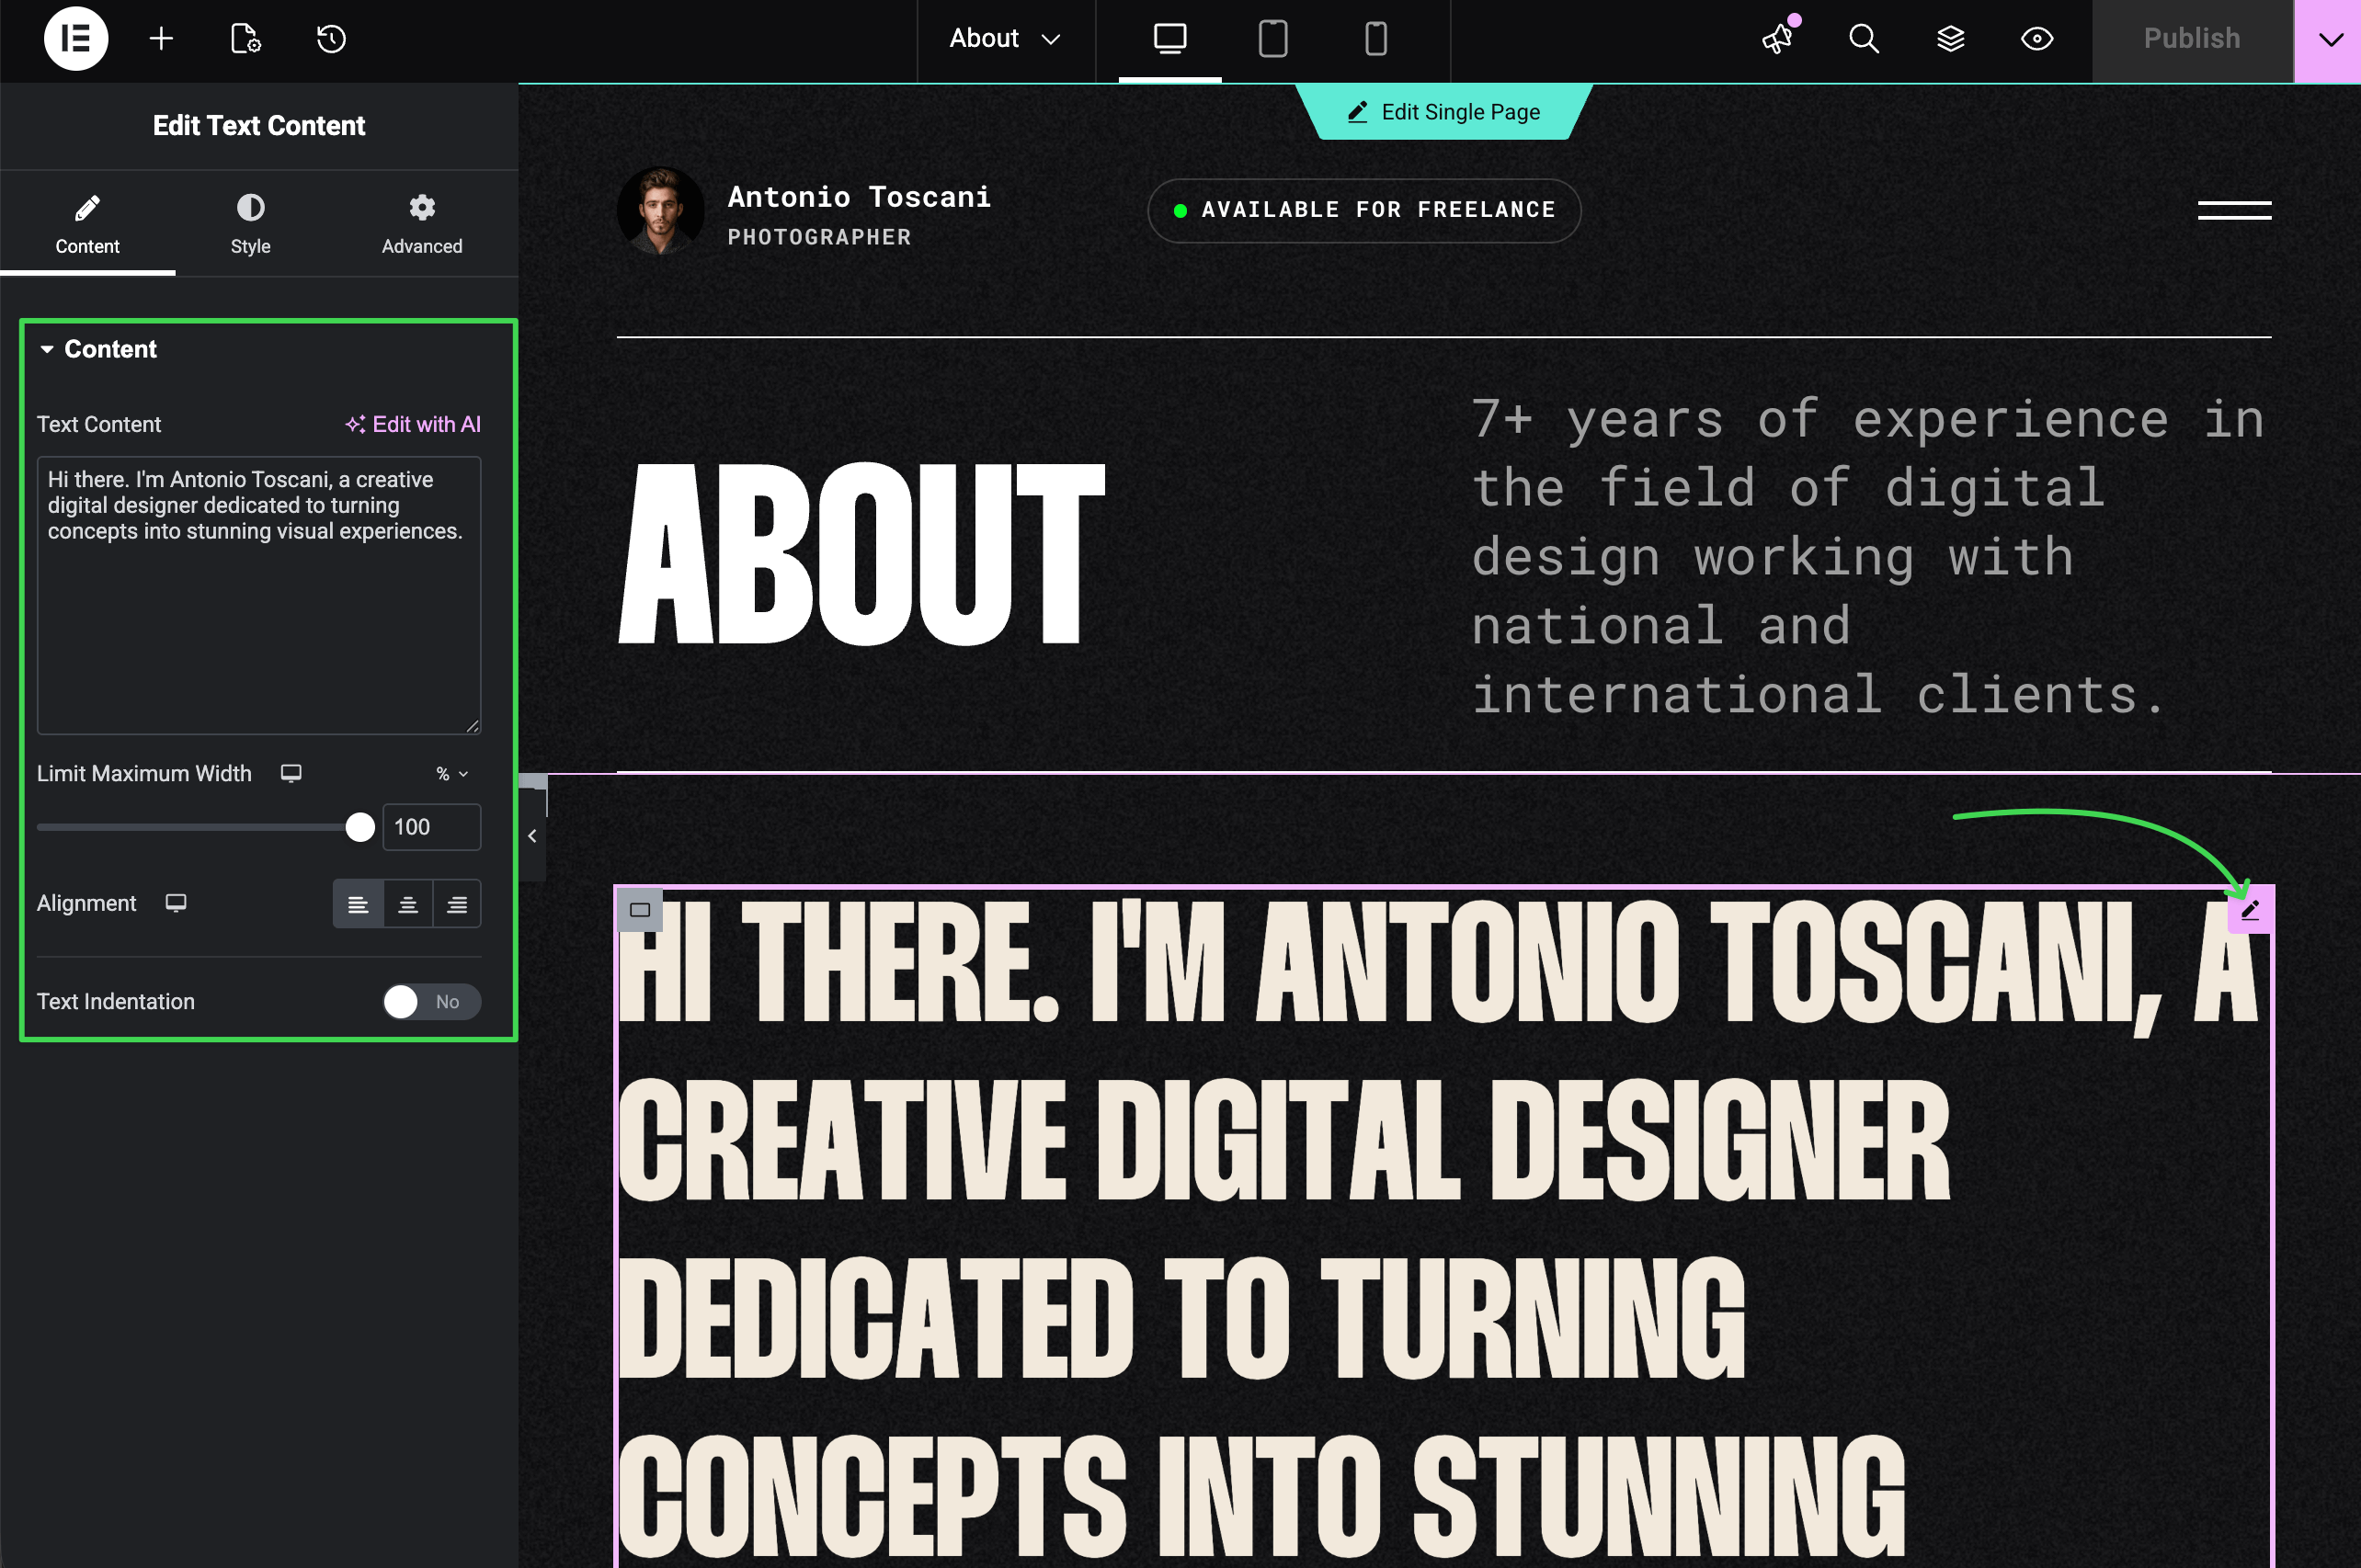Open the About page dropdown

(x=1004, y=39)
